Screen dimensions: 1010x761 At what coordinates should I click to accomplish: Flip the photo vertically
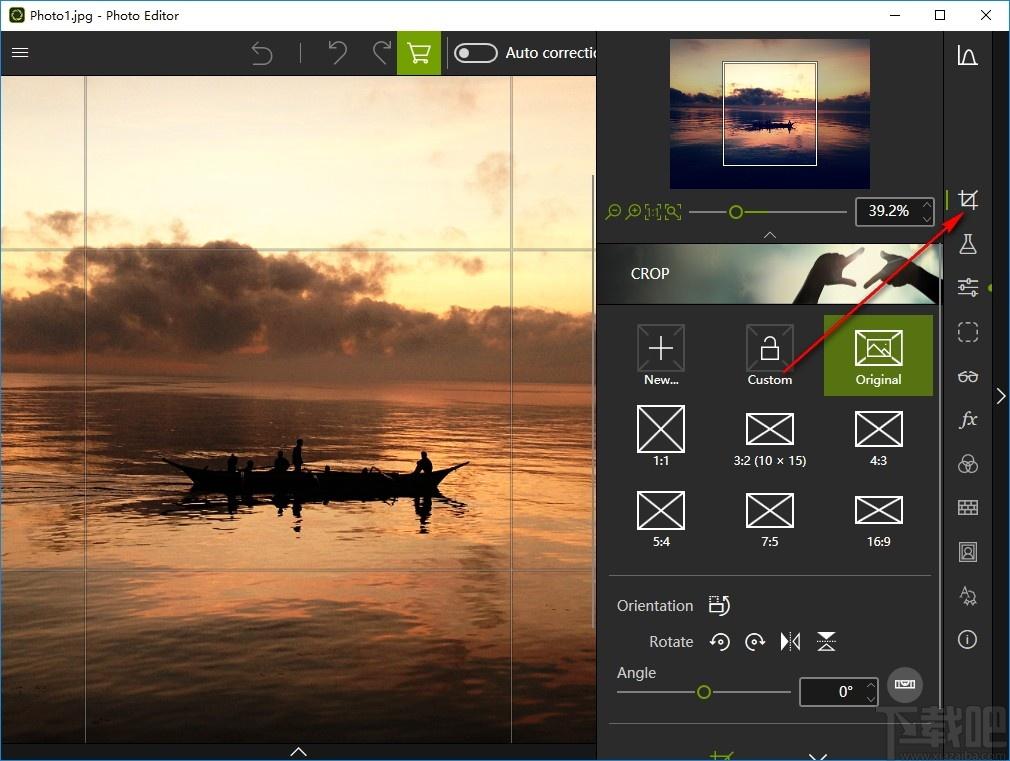pos(826,642)
